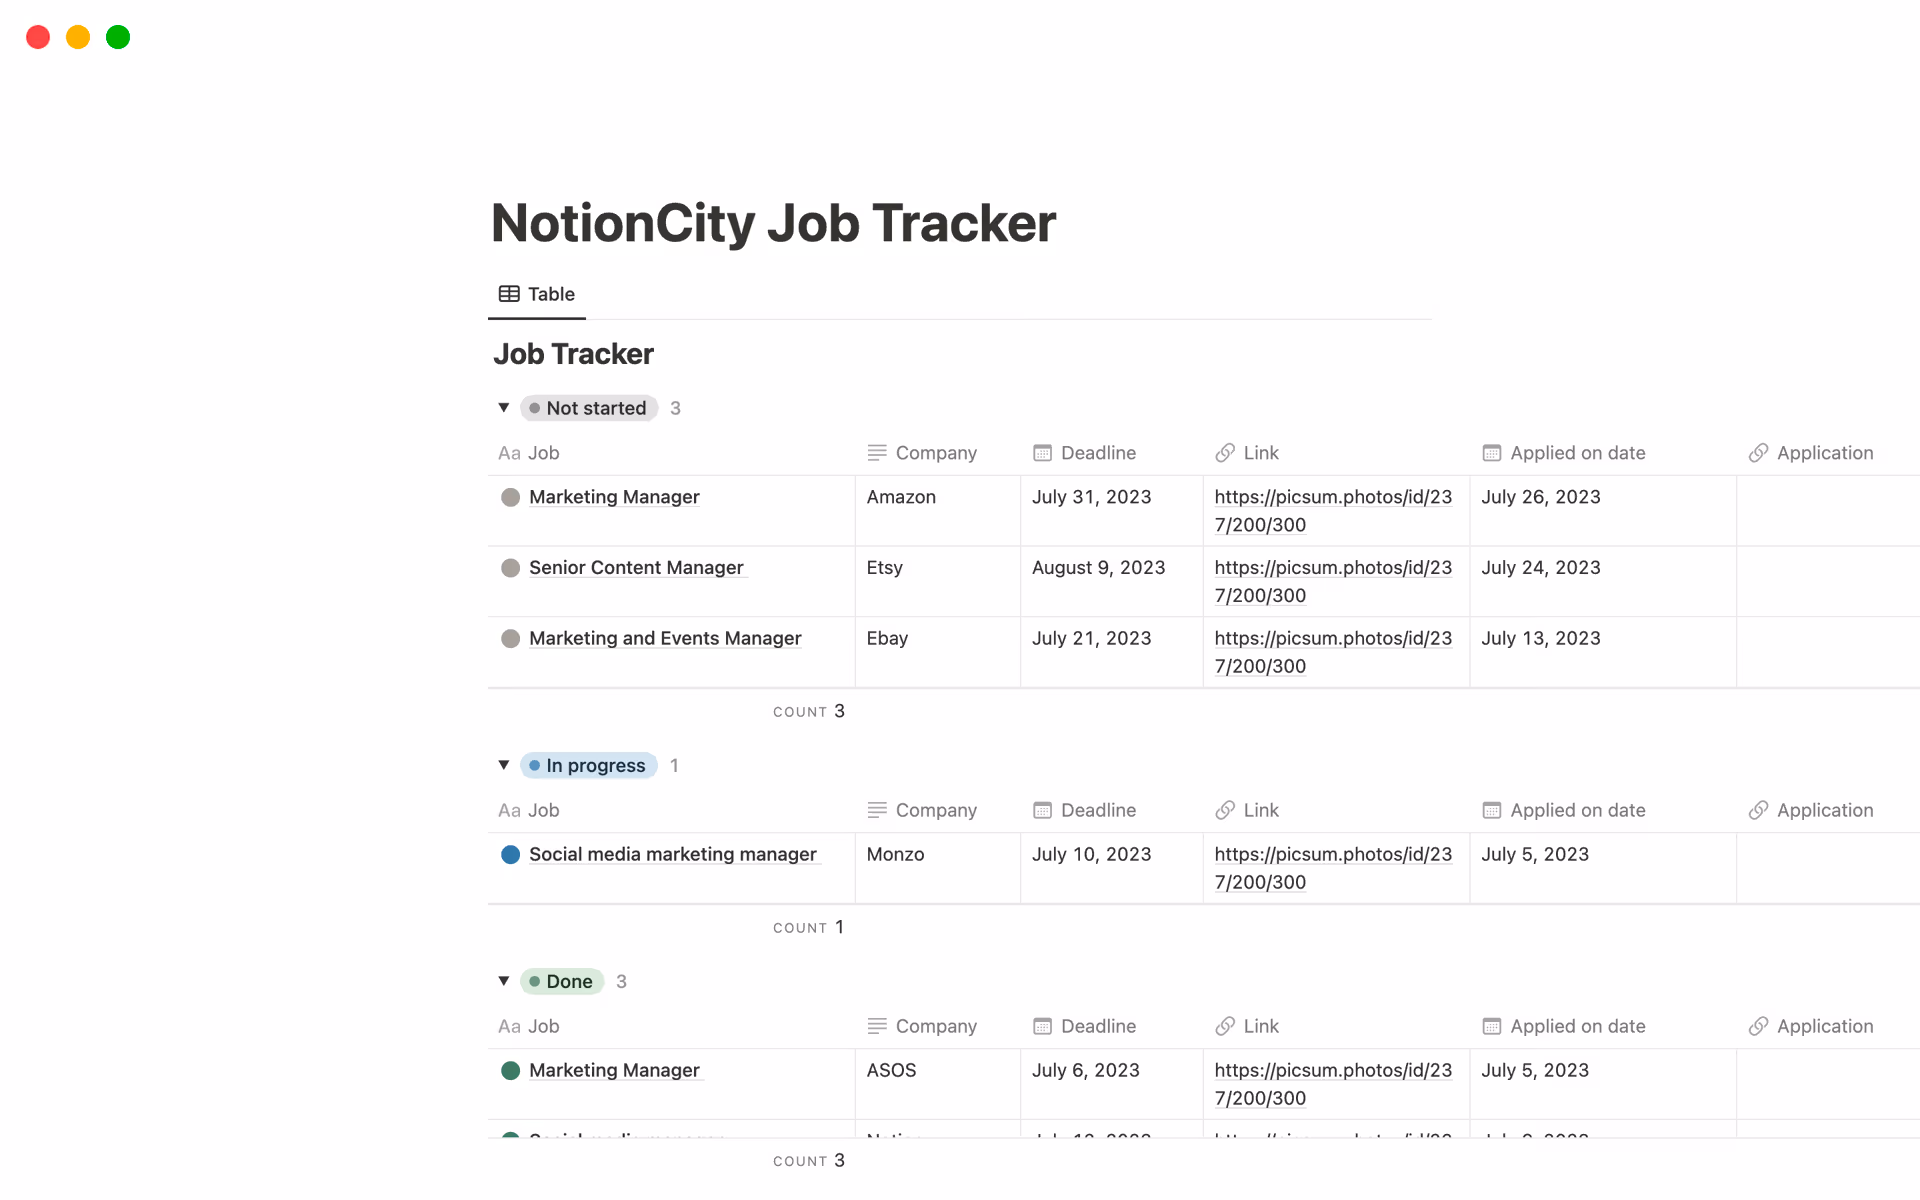
Task: Click the chain icon on the Link column
Action: point(1226,452)
